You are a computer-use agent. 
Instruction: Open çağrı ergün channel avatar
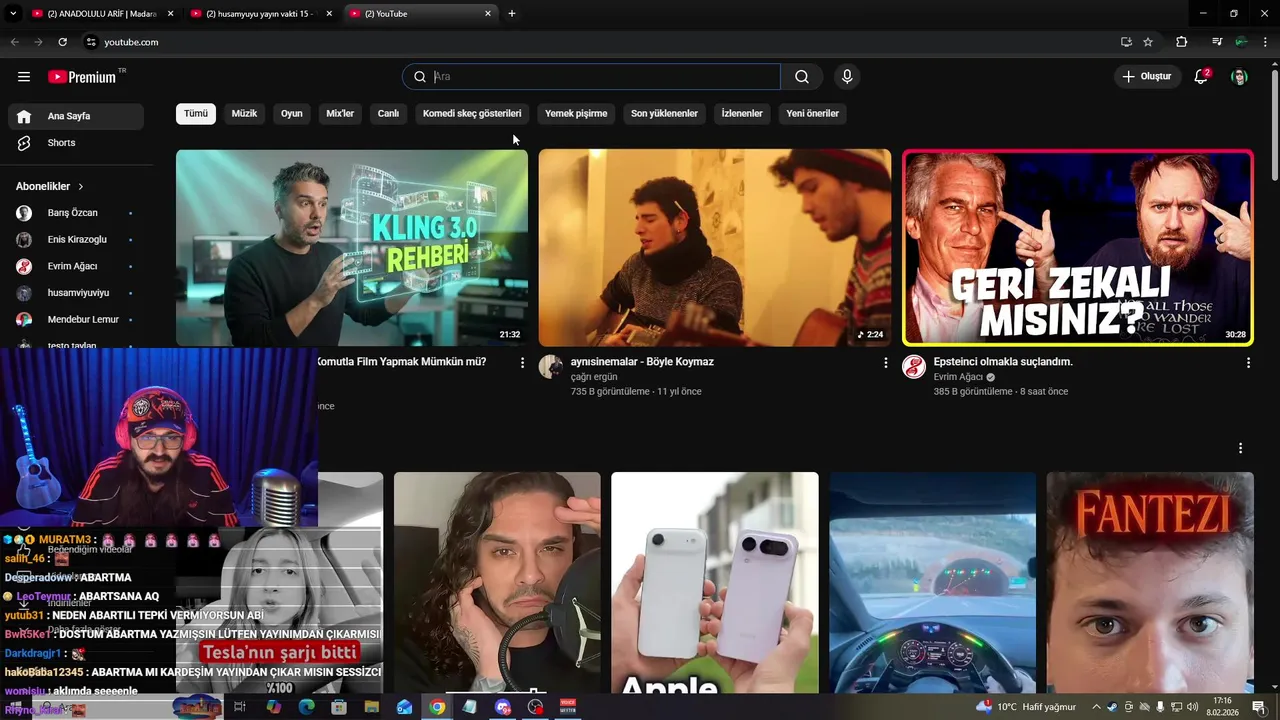coord(551,367)
